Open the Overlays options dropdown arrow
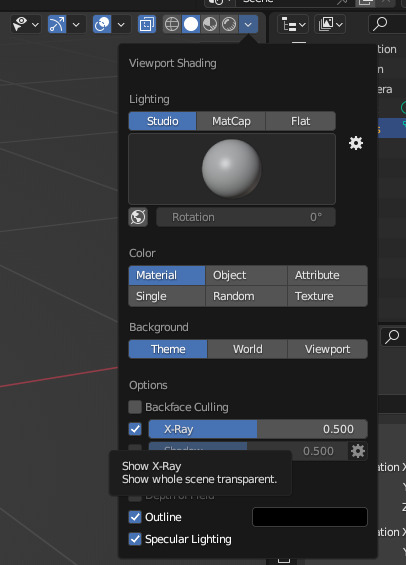This screenshot has width=406, height=565. point(121,25)
